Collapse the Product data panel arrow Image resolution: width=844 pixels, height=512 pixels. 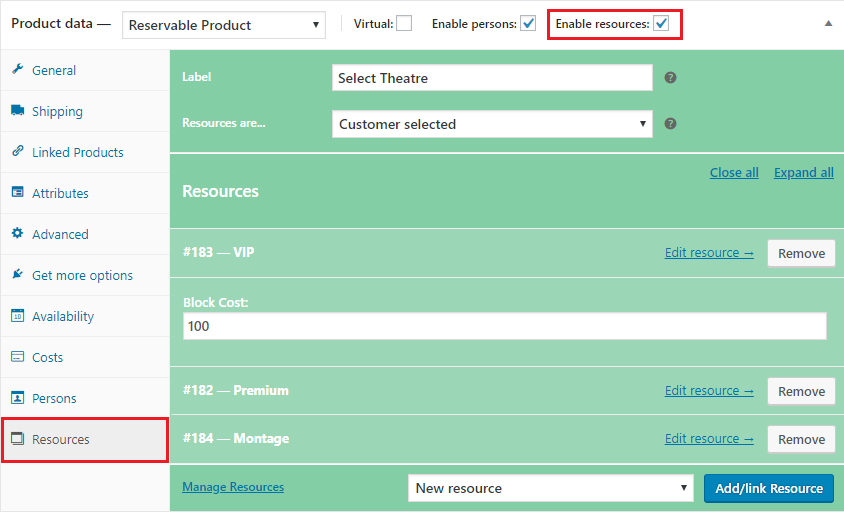point(828,23)
